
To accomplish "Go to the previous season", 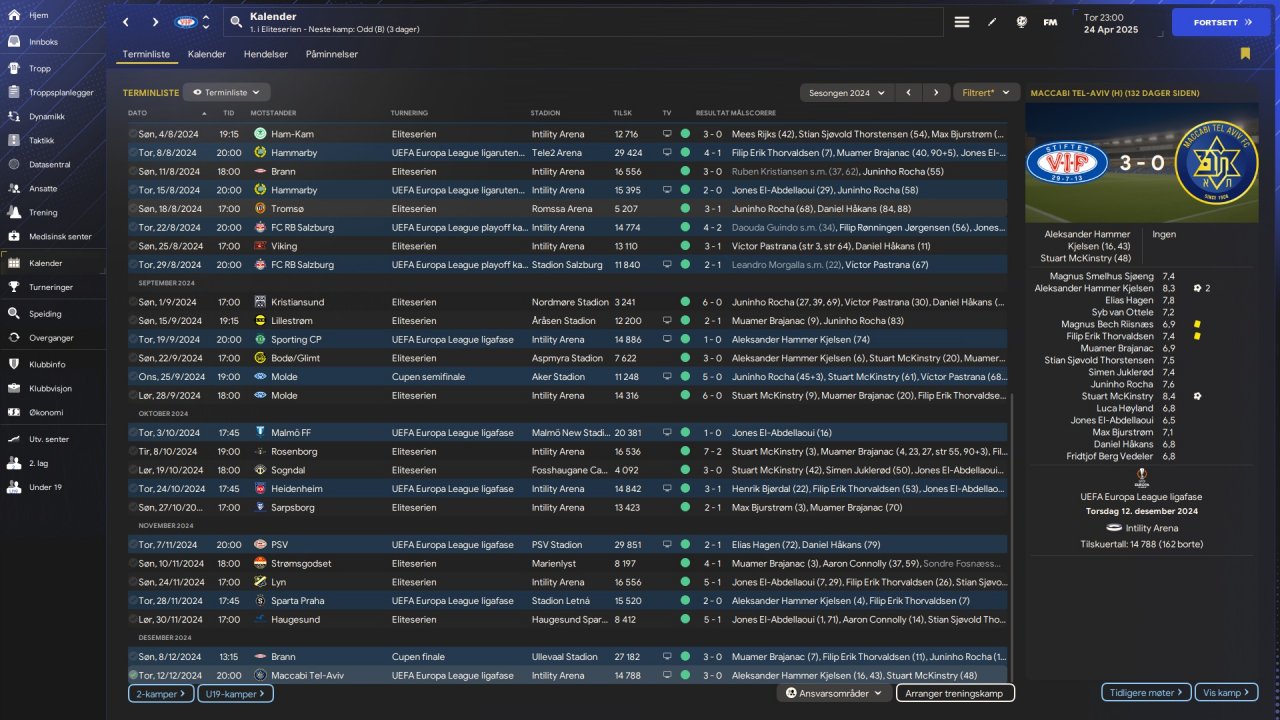I will point(907,92).
